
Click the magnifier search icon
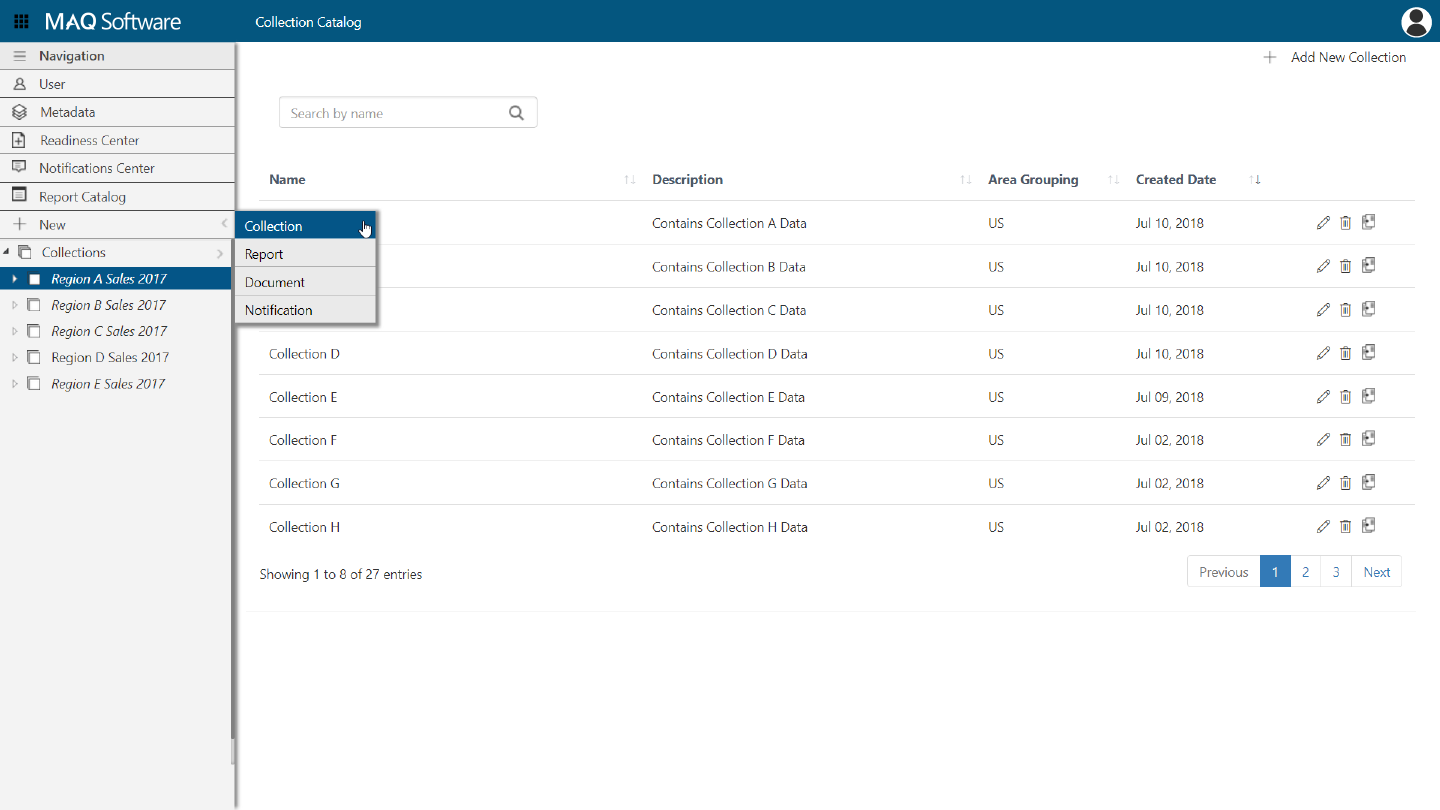[x=516, y=113]
